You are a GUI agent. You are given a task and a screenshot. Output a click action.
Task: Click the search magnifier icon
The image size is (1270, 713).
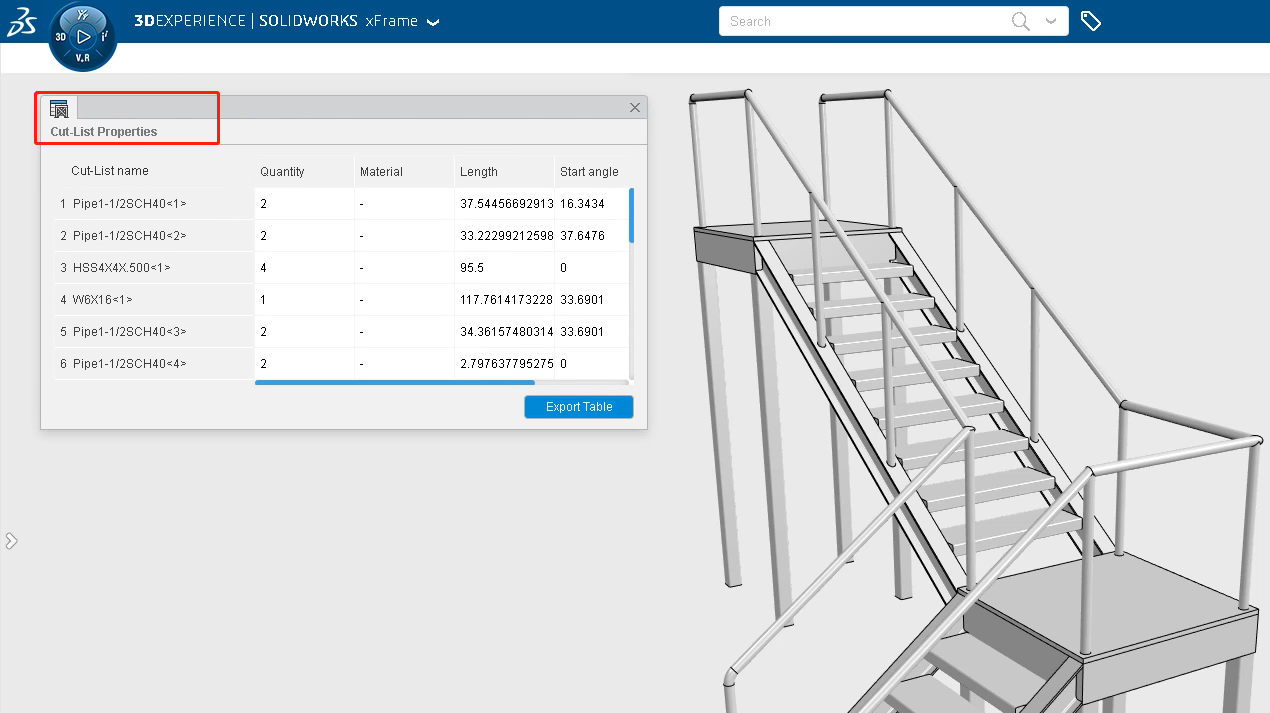click(1020, 21)
